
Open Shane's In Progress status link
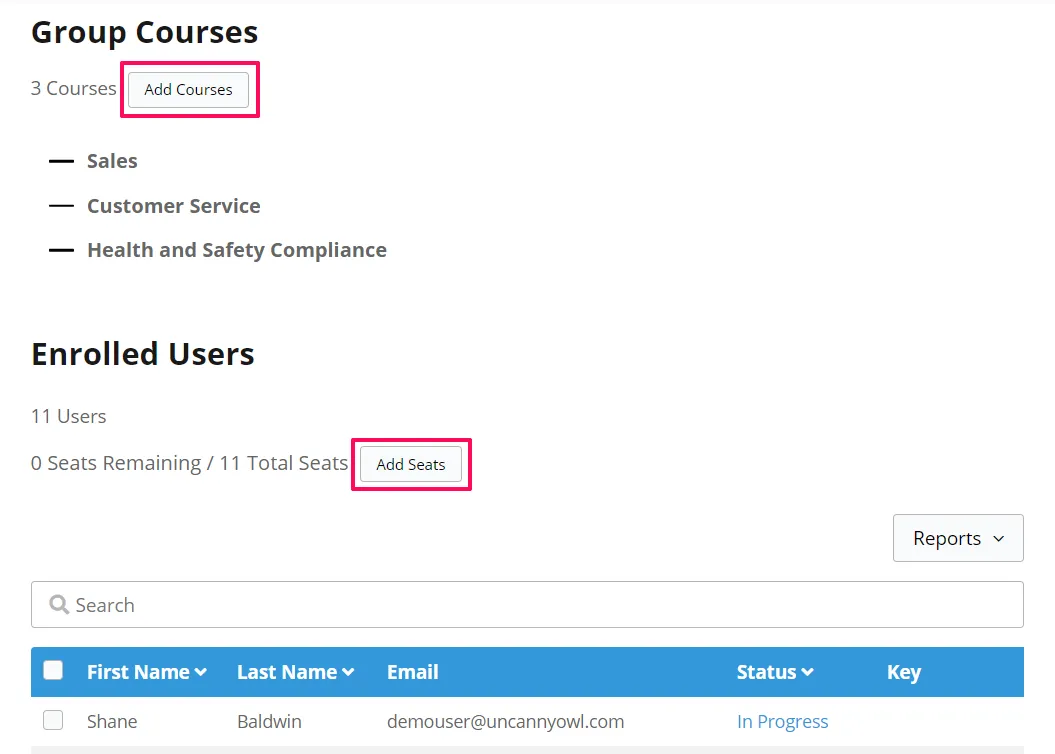tap(782, 722)
